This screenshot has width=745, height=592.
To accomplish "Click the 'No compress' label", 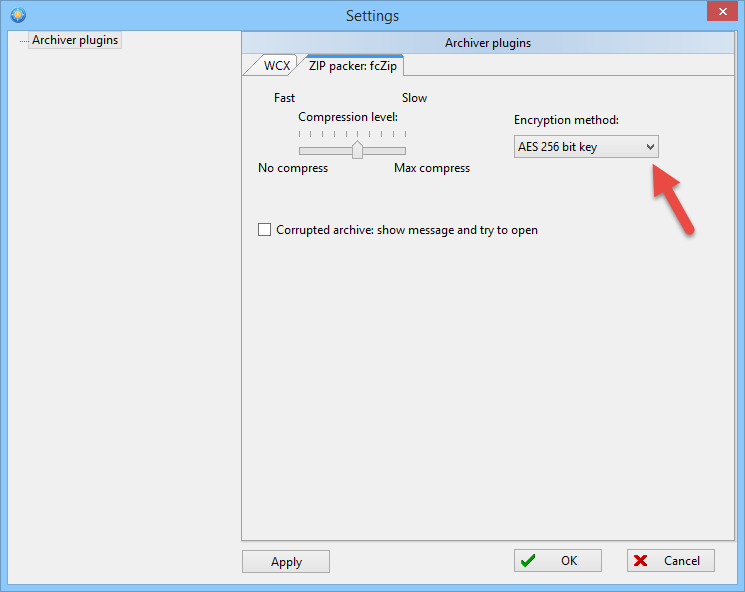I will click(x=293, y=168).
